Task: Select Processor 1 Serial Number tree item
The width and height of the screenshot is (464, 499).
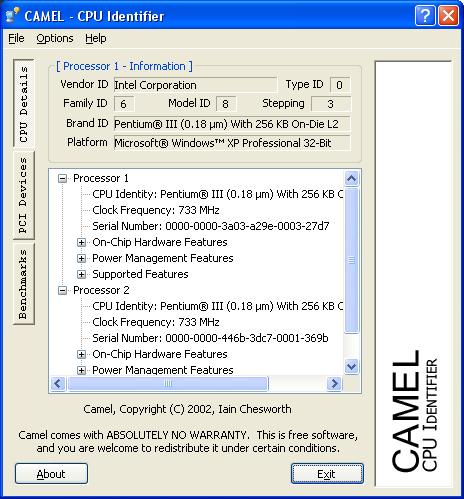Action: coord(211,226)
